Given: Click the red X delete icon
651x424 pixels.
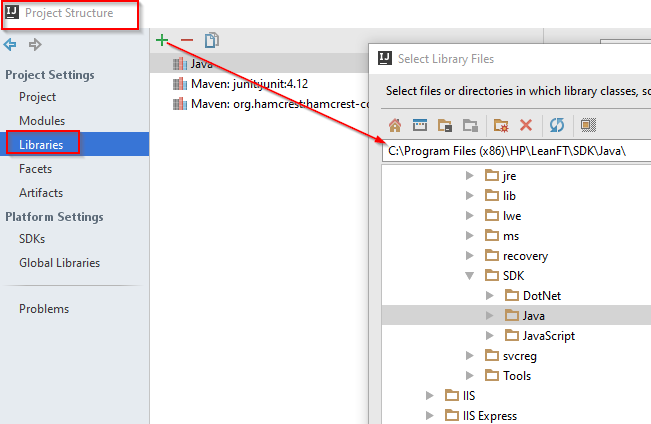Looking at the screenshot, I should point(526,125).
